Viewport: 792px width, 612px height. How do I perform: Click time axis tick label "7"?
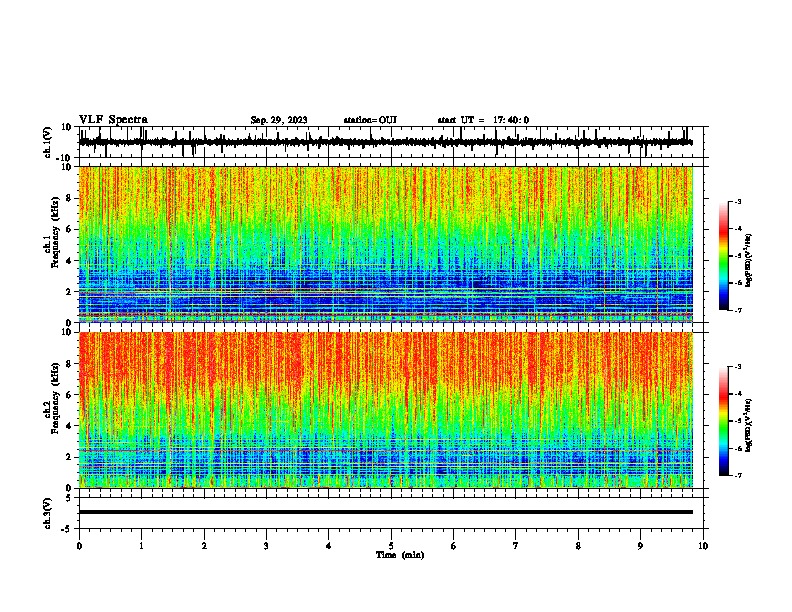(516, 546)
